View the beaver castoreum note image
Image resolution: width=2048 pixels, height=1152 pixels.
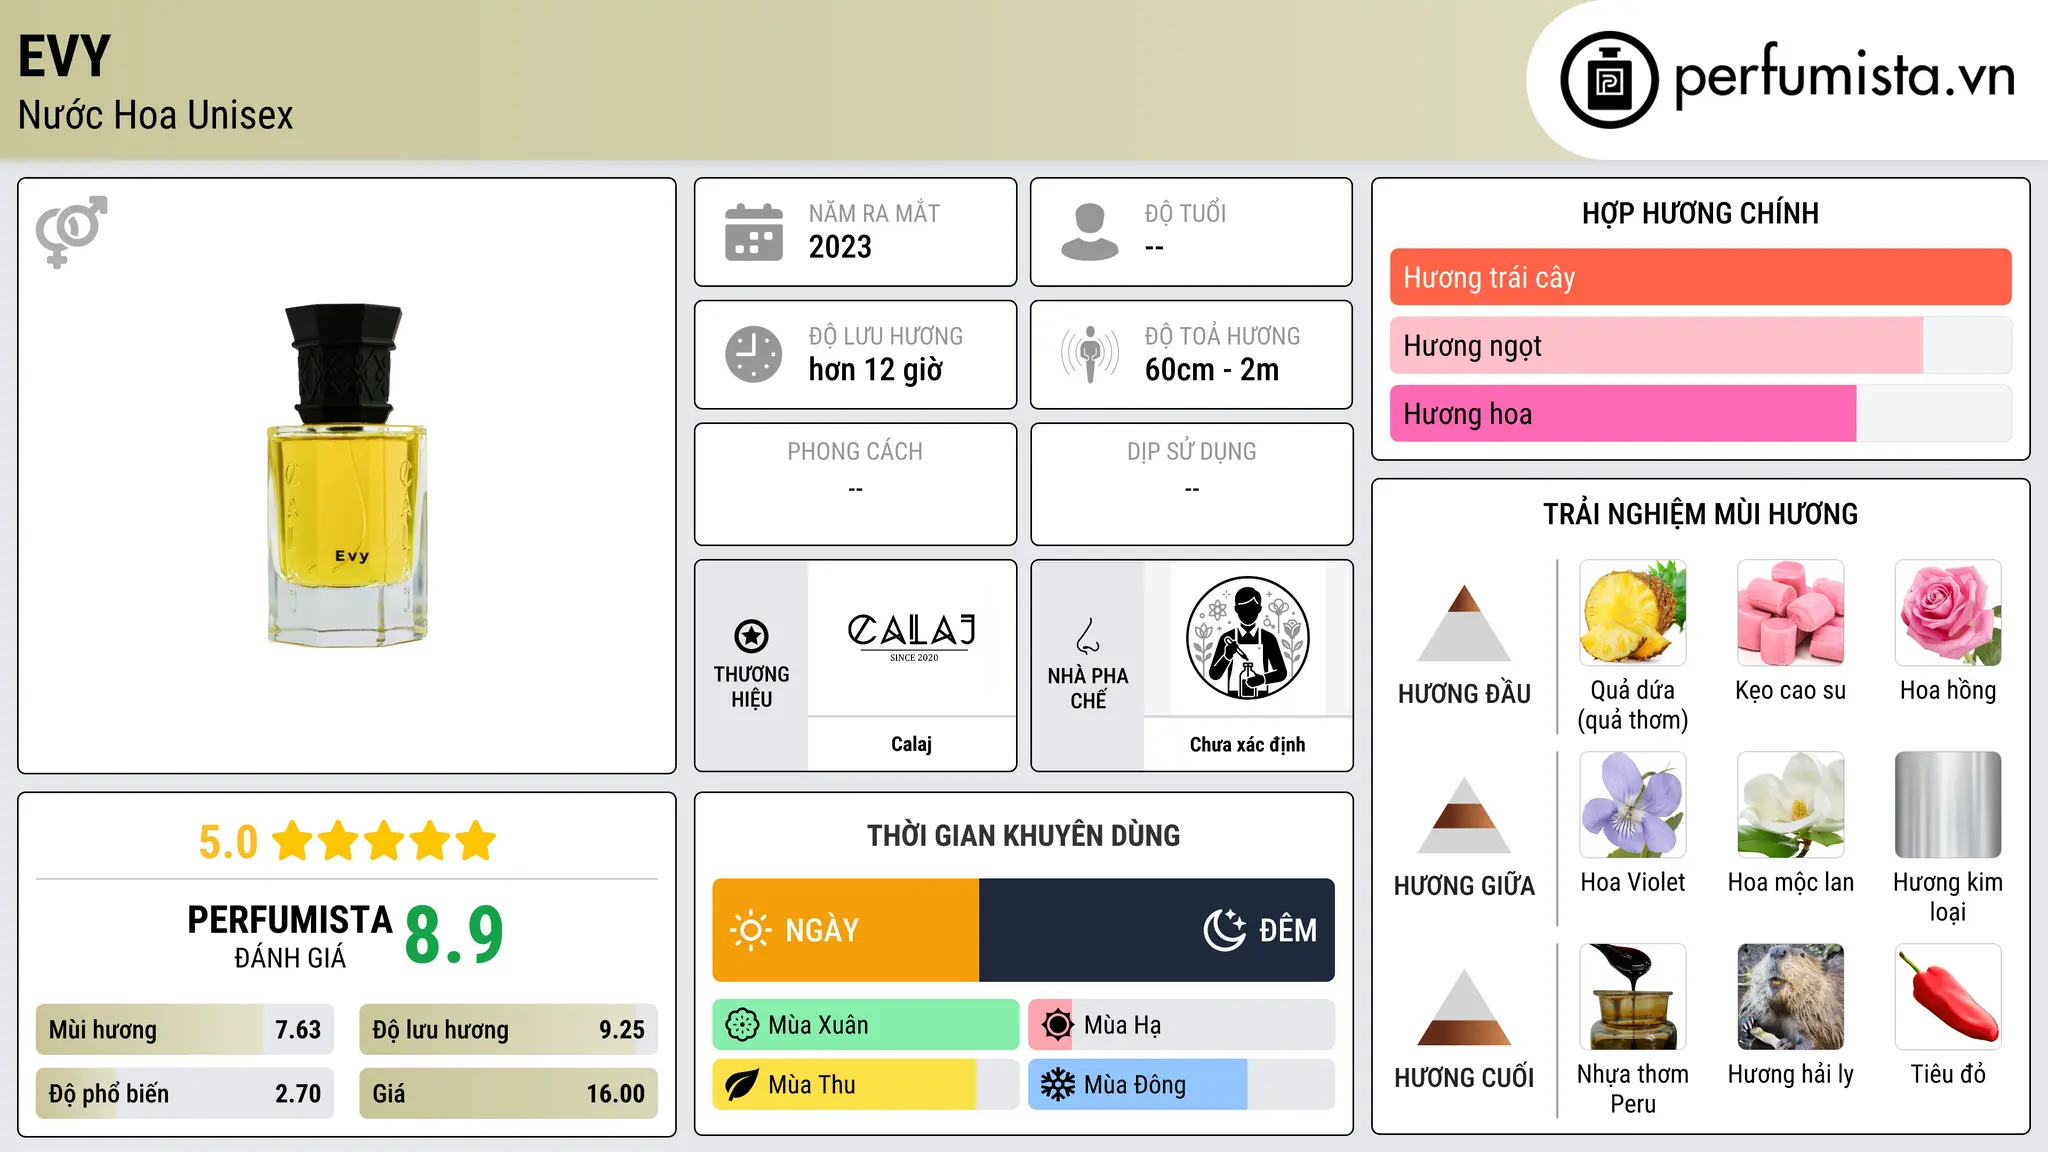(1791, 997)
